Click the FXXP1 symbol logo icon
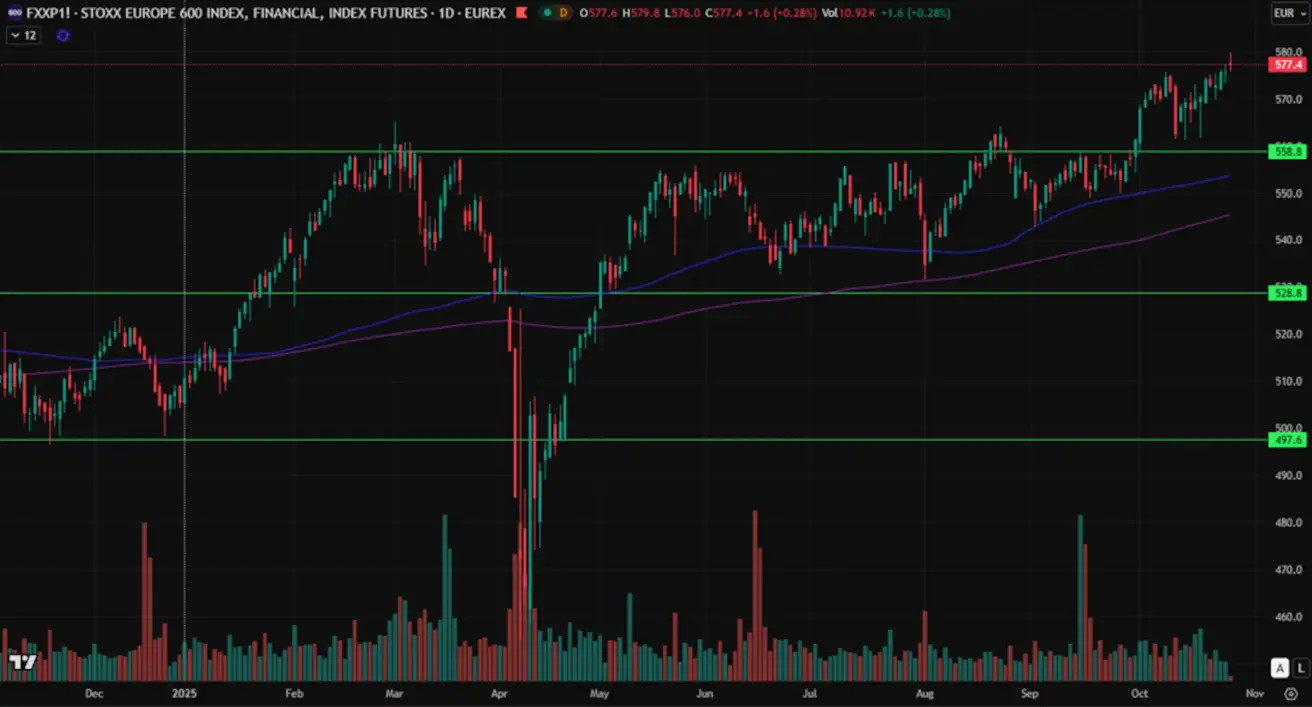 [x=13, y=13]
